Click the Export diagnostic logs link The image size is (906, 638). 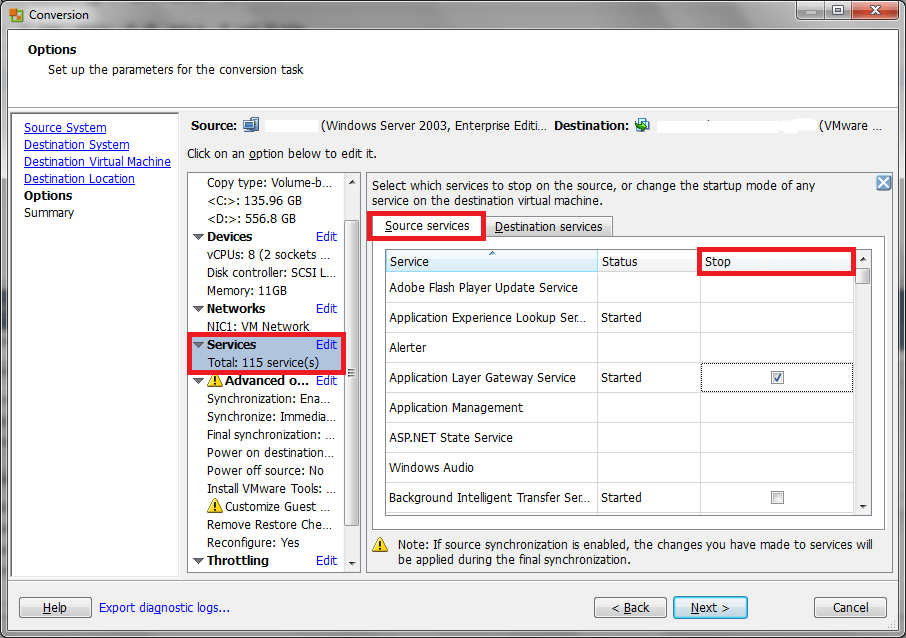coord(164,607)
